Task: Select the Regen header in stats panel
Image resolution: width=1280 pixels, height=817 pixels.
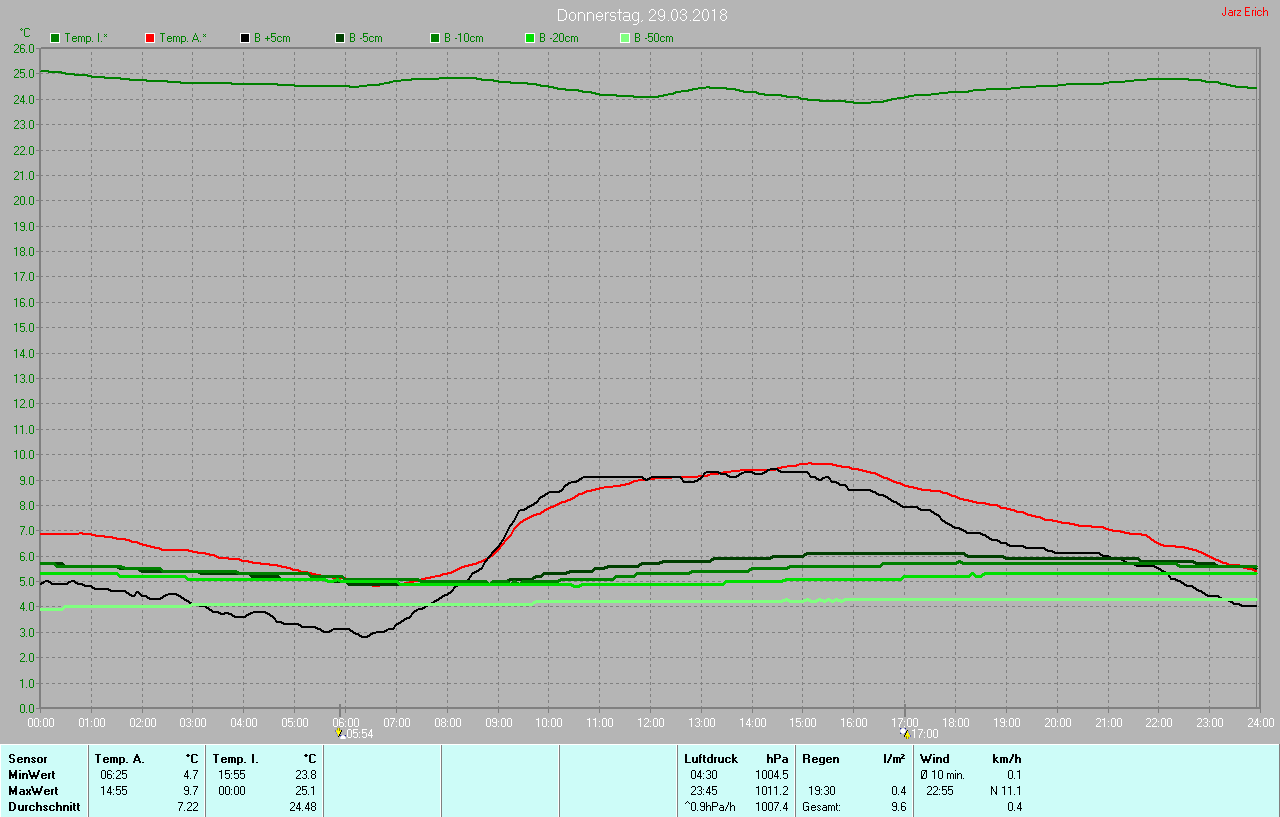Action: click(821, 759)
